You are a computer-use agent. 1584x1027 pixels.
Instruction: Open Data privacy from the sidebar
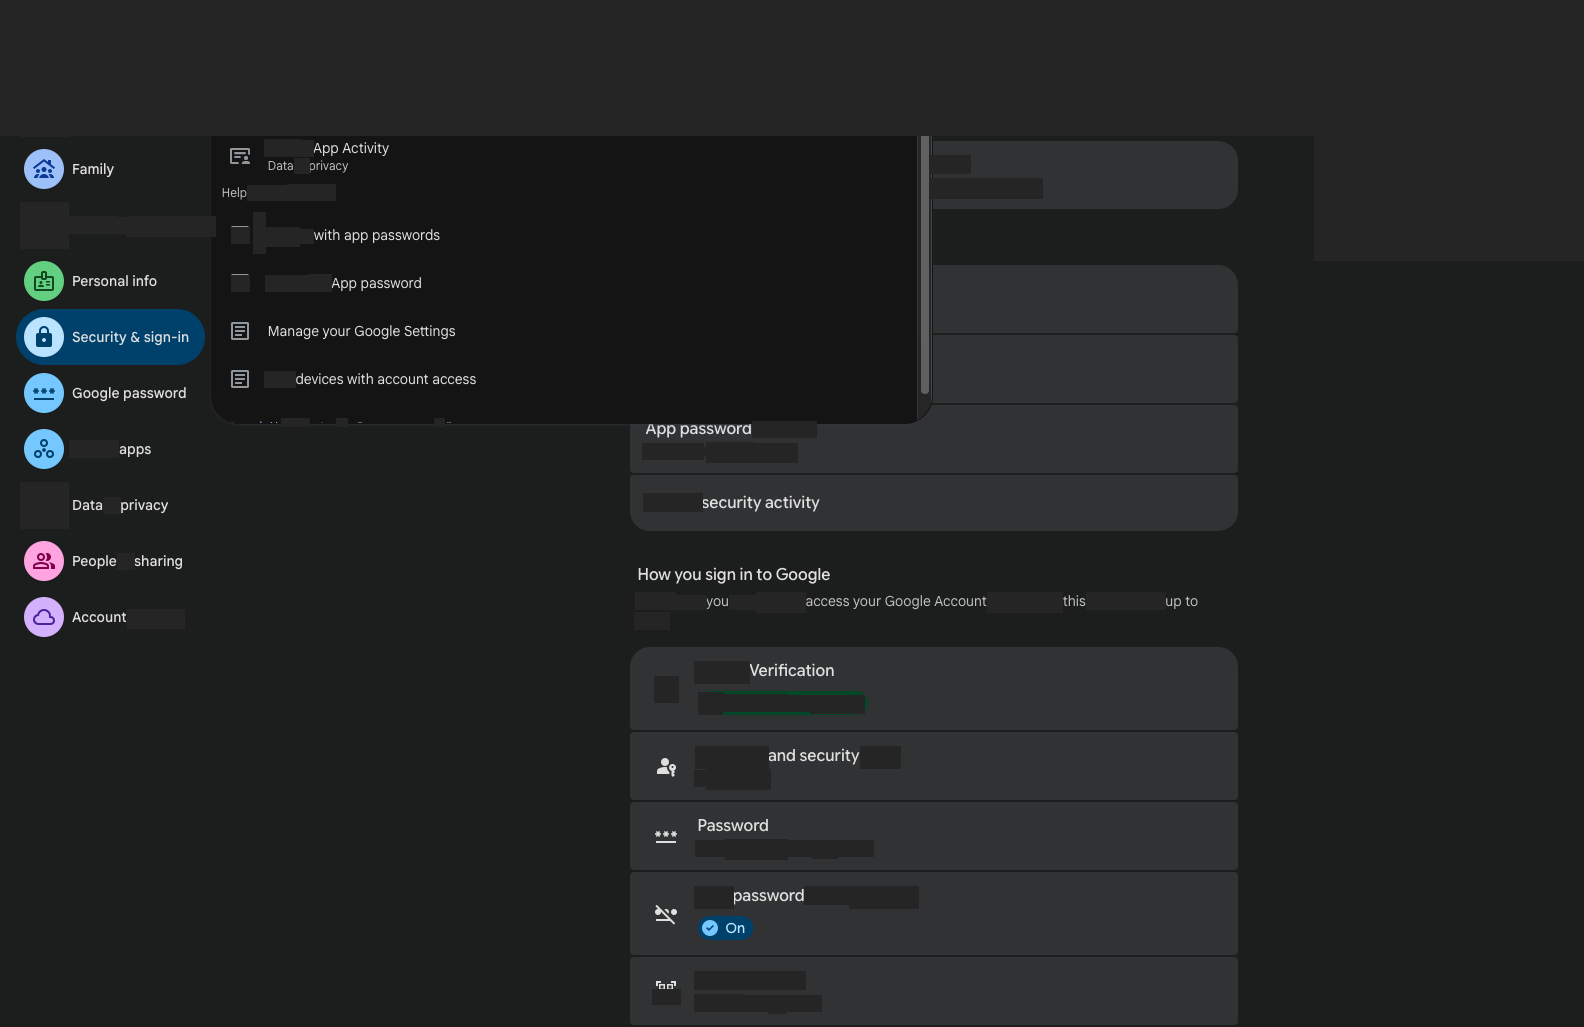(110, 505)
